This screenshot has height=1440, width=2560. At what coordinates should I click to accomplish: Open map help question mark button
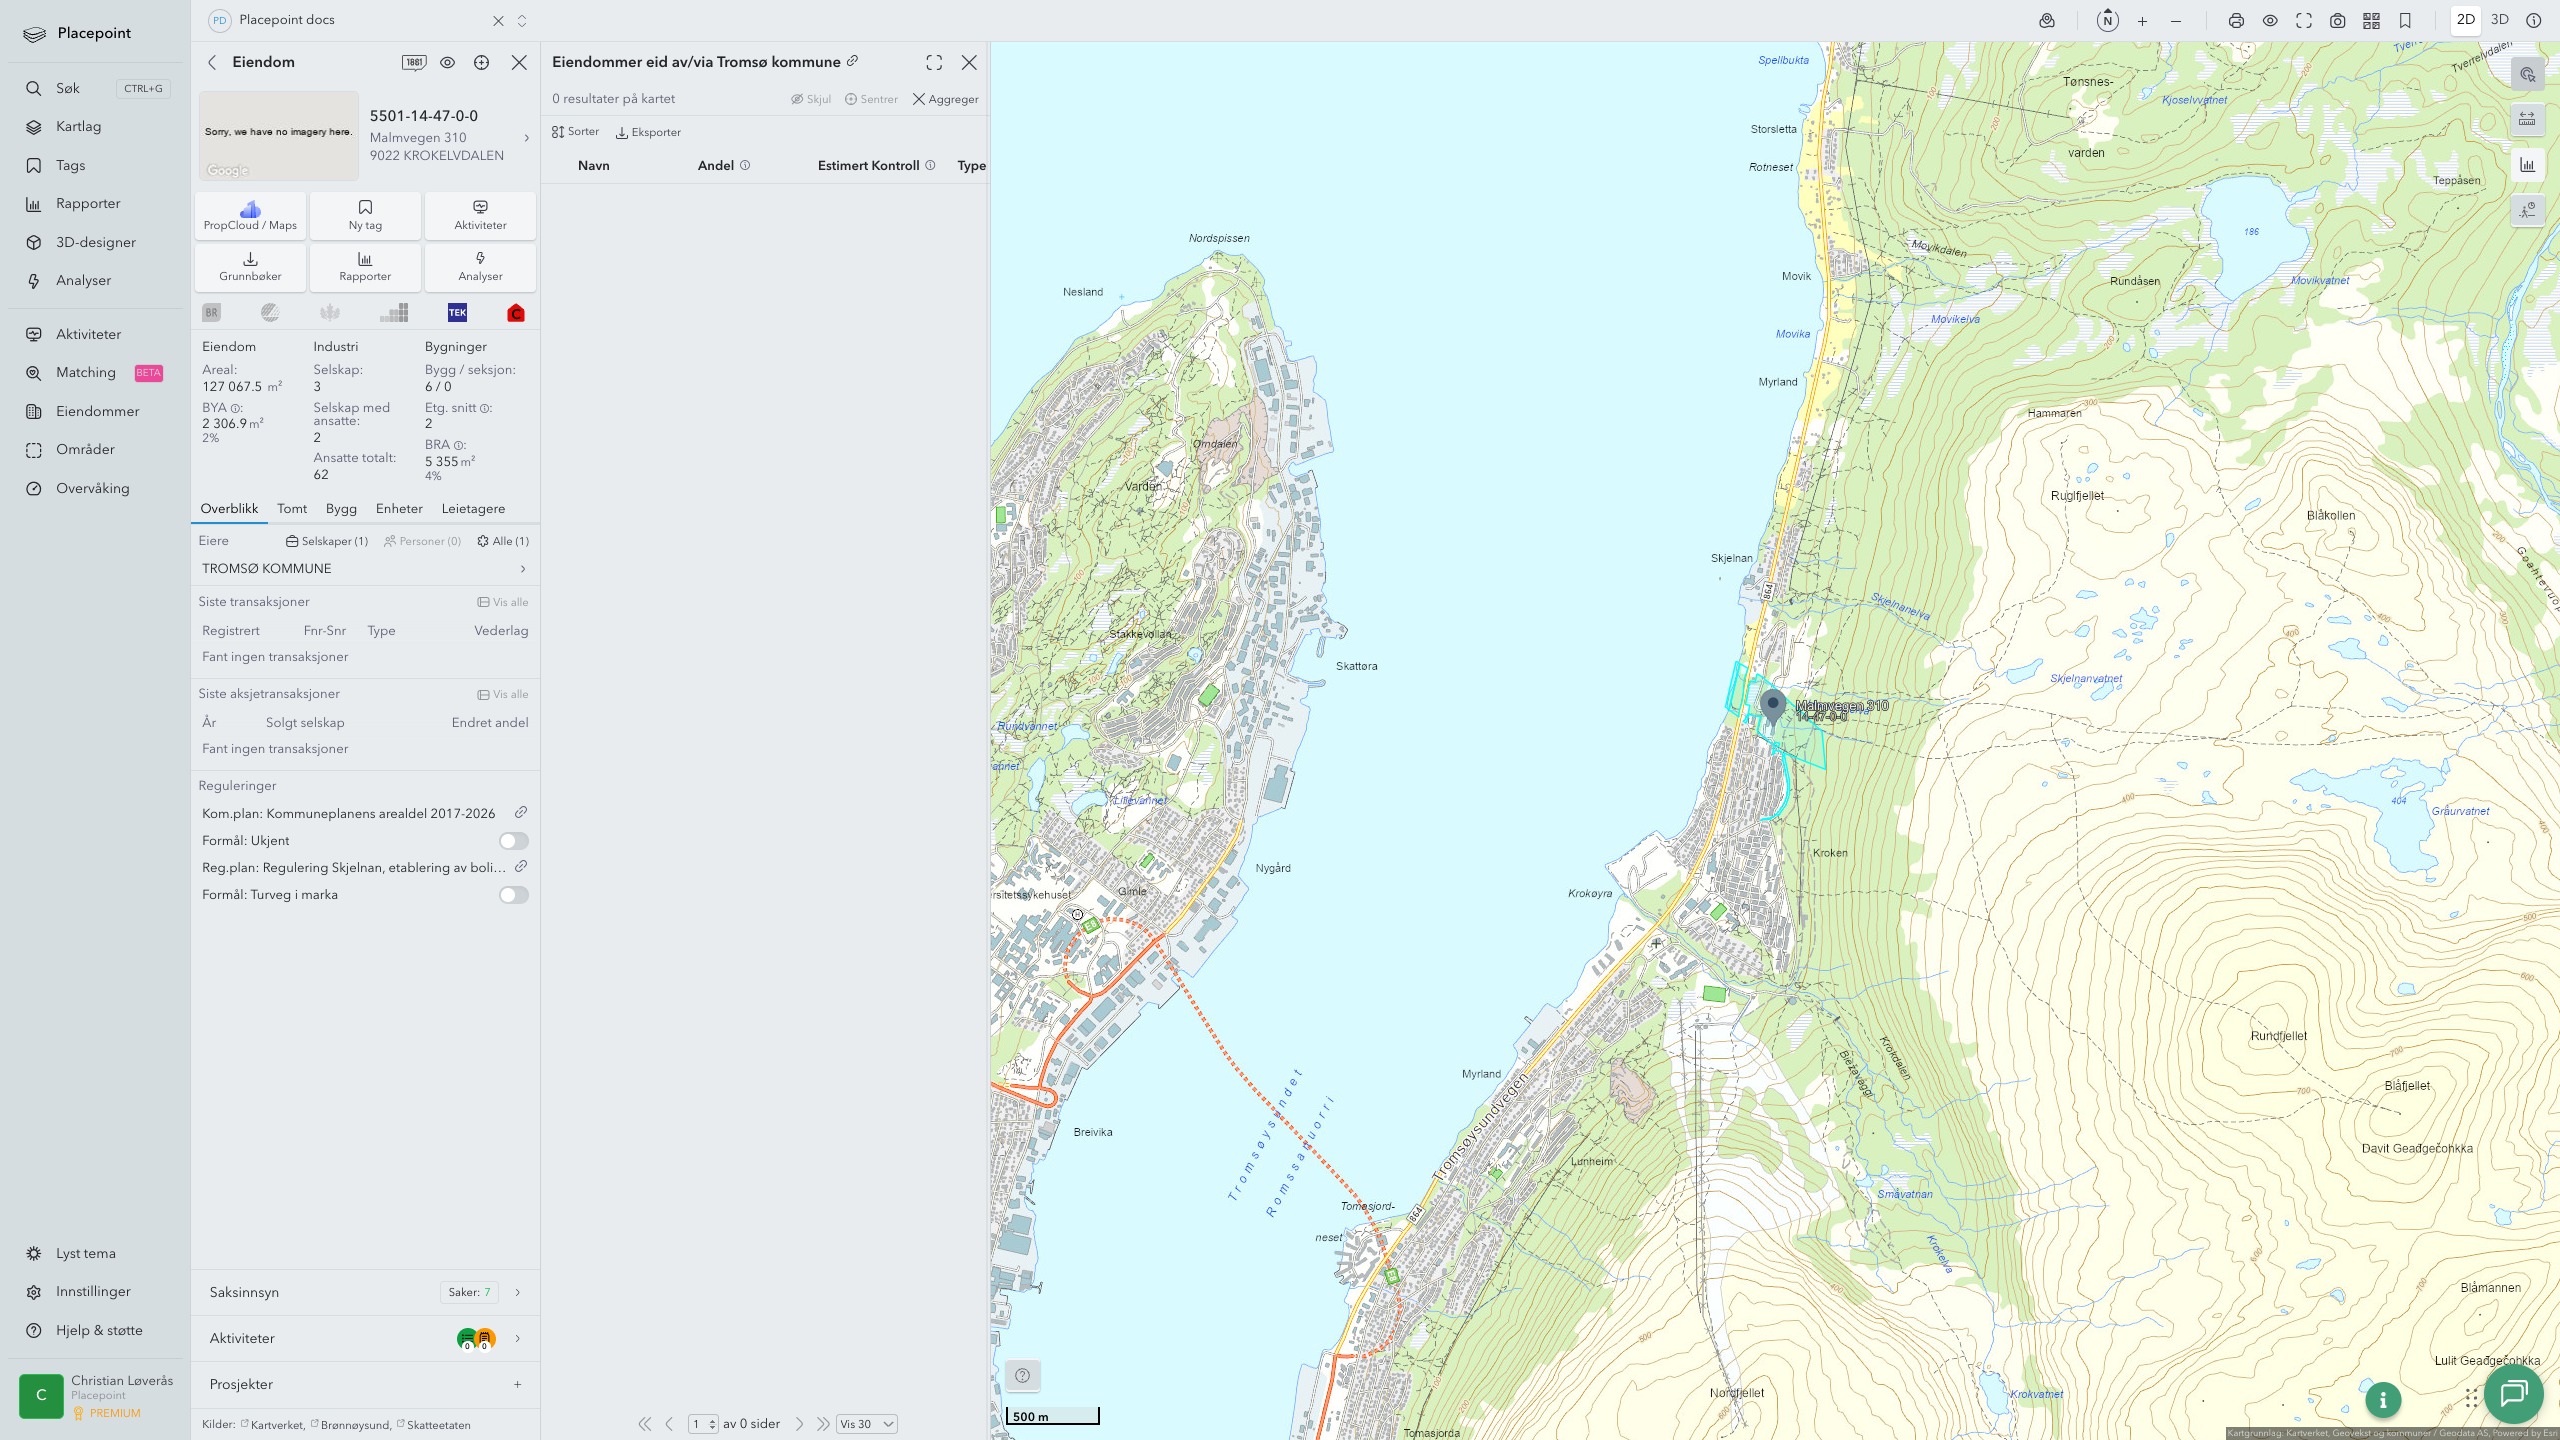pos(1022,1376)
